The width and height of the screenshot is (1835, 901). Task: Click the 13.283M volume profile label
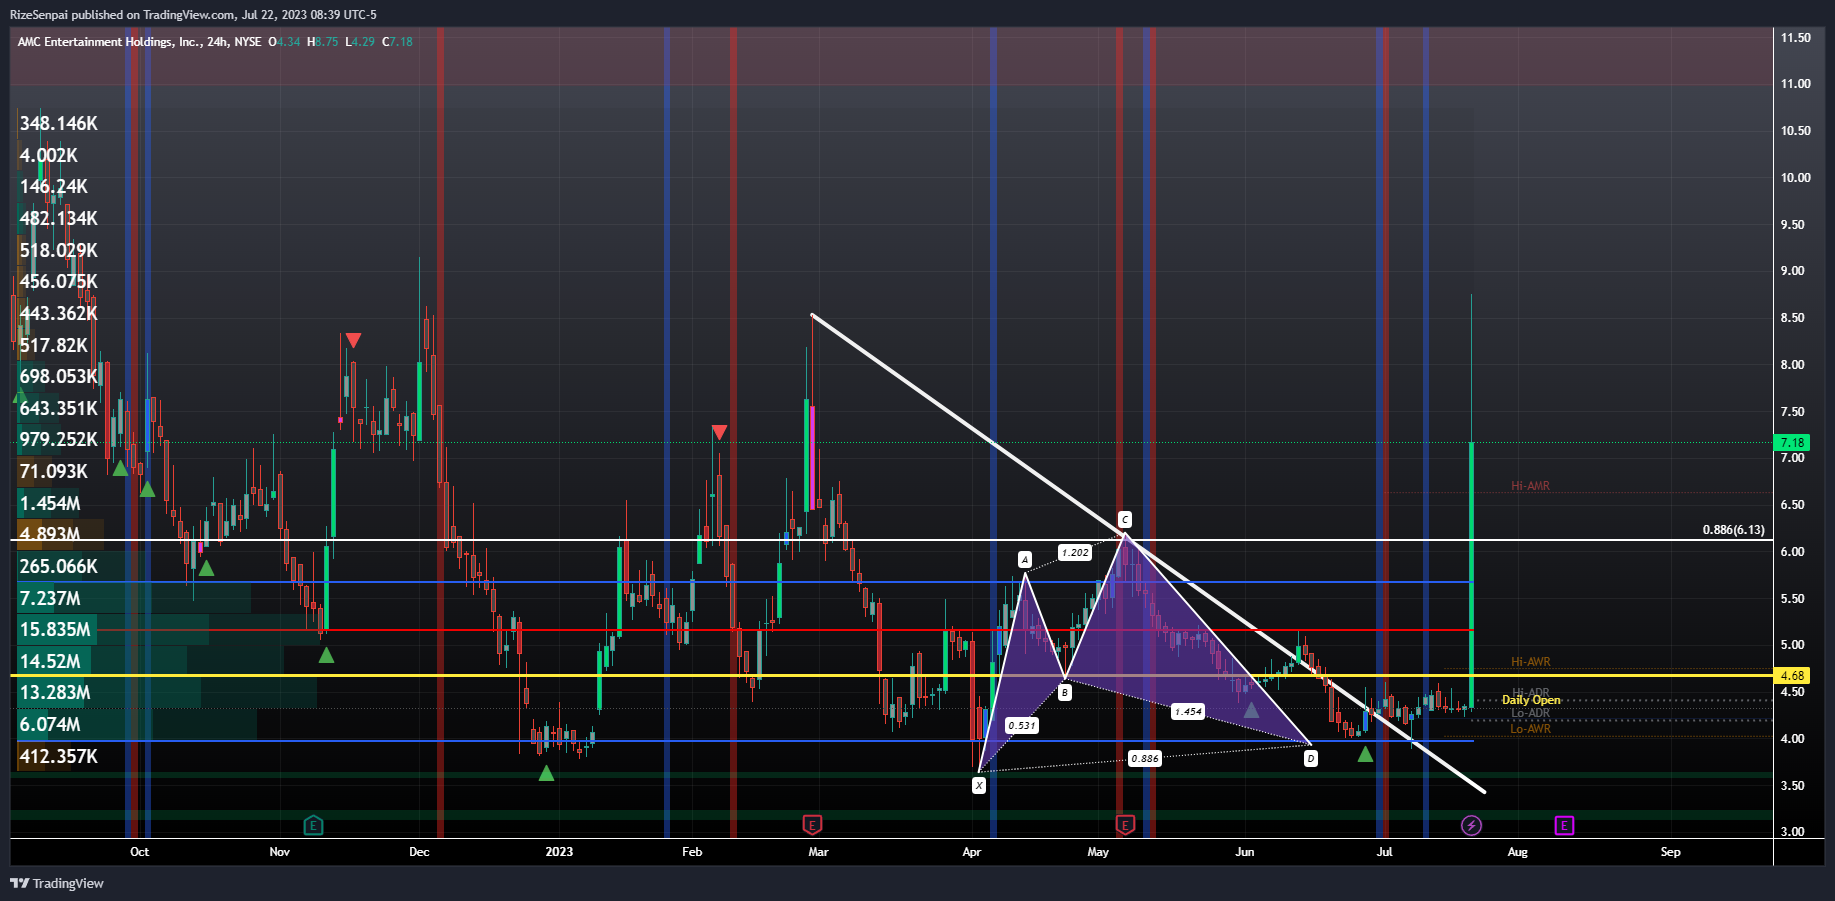coord(55,693)
